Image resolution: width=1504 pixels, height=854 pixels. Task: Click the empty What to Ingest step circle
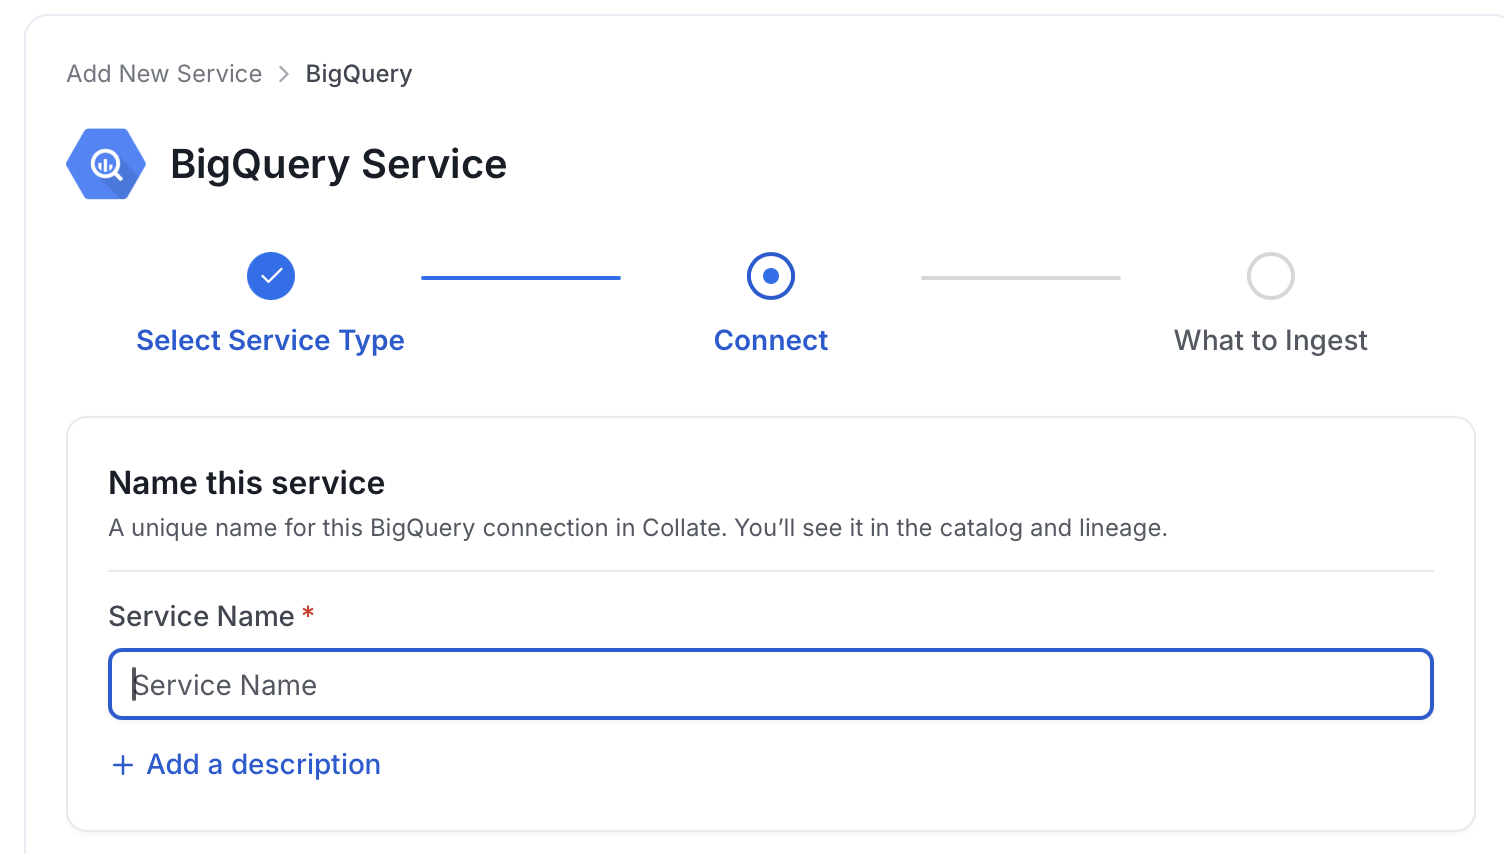1271,276
